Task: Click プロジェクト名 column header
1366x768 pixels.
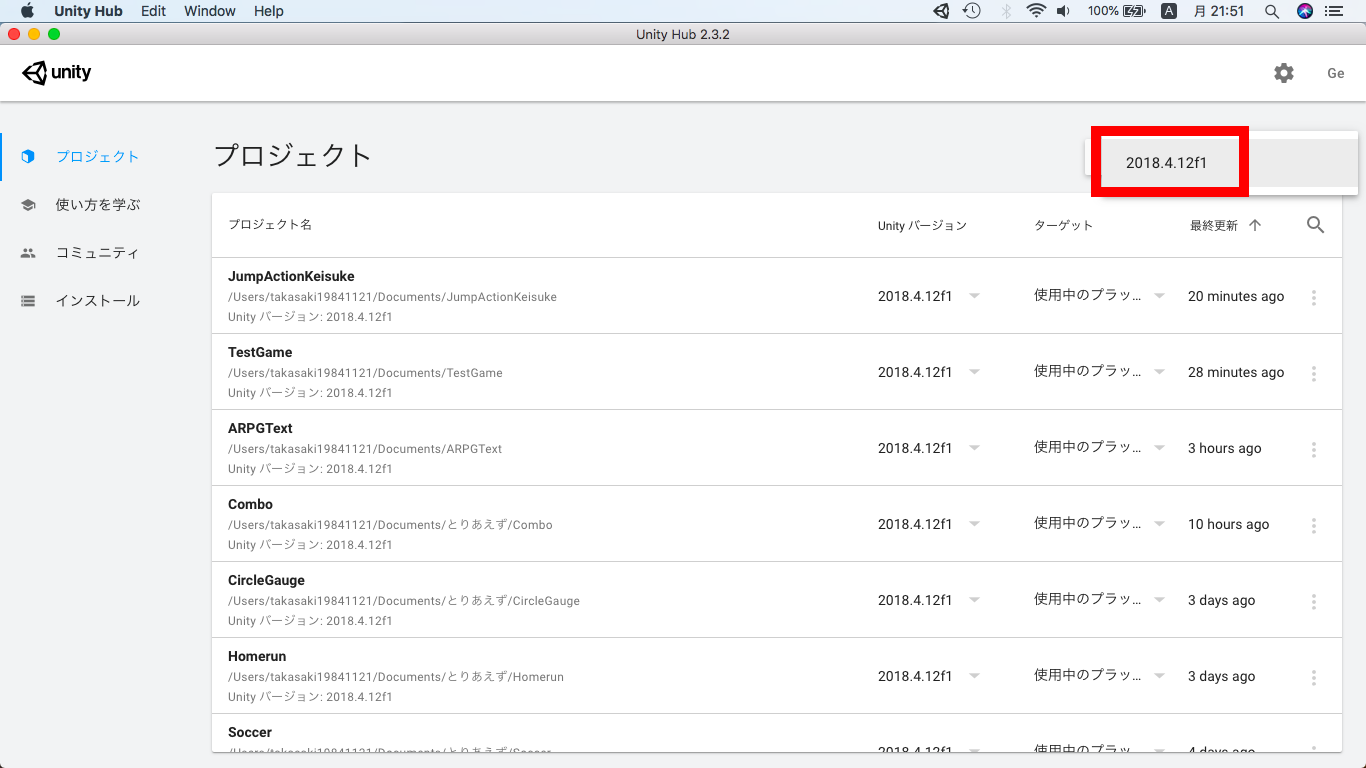Action: 270,225
